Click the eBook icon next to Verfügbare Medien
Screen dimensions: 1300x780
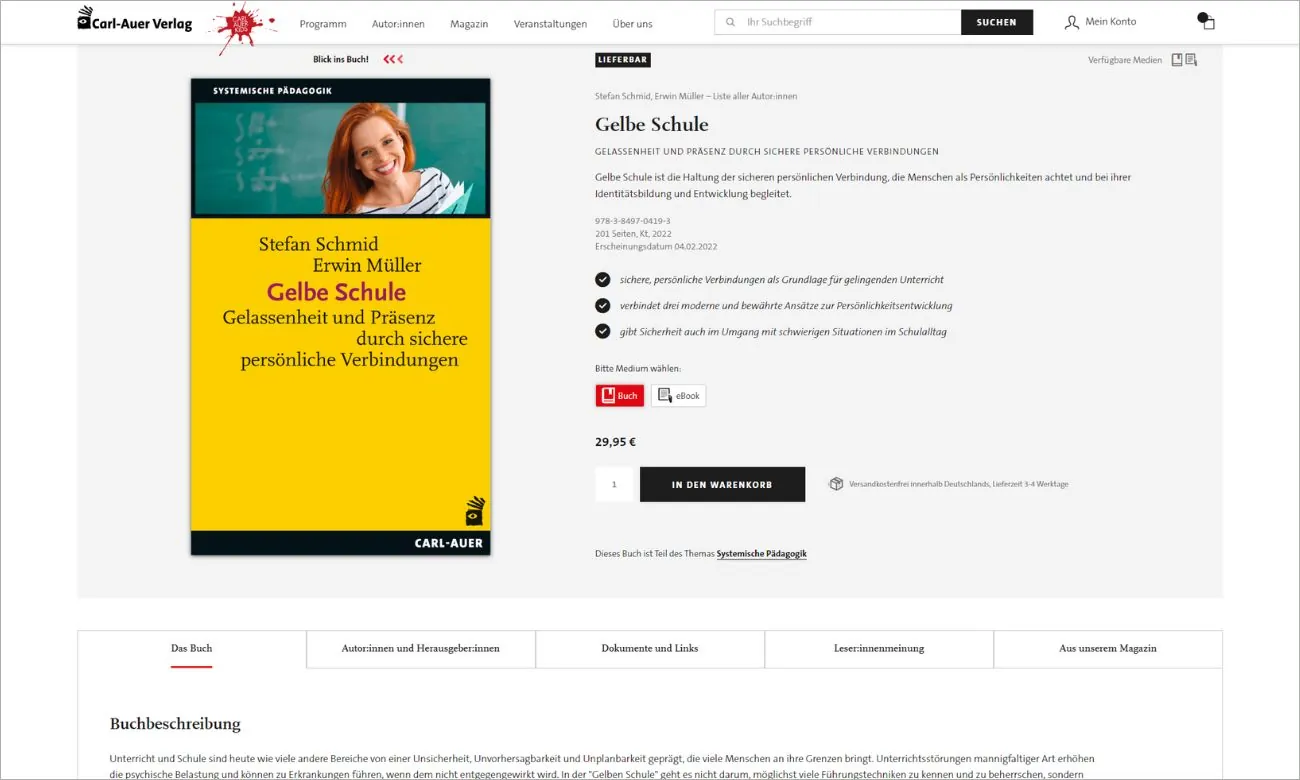1190,60
